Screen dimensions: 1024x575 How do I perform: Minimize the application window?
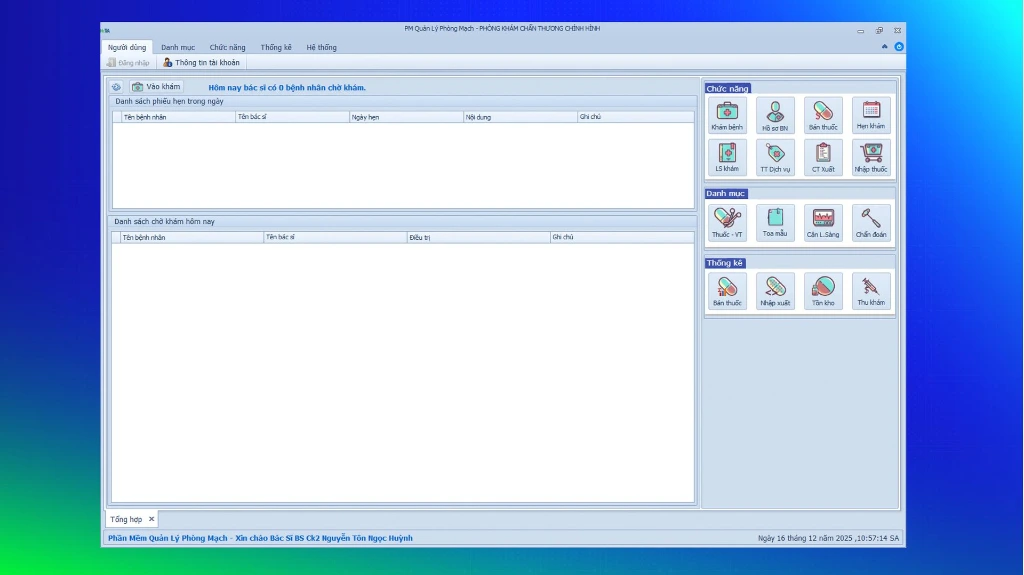861,31
